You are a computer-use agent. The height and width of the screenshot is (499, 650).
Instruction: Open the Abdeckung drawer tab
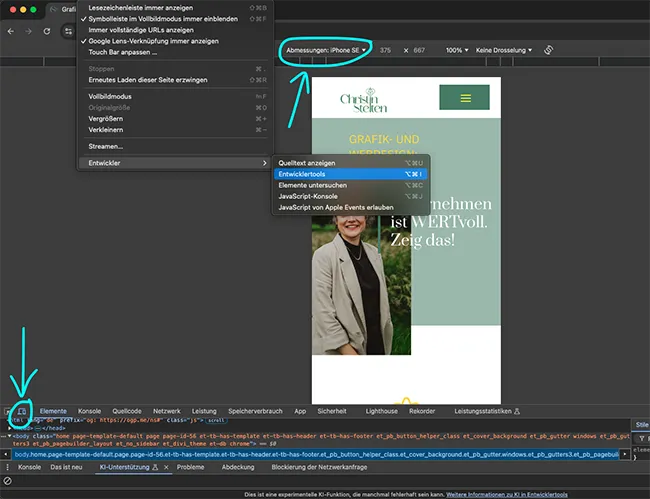(x=238, y=467)
